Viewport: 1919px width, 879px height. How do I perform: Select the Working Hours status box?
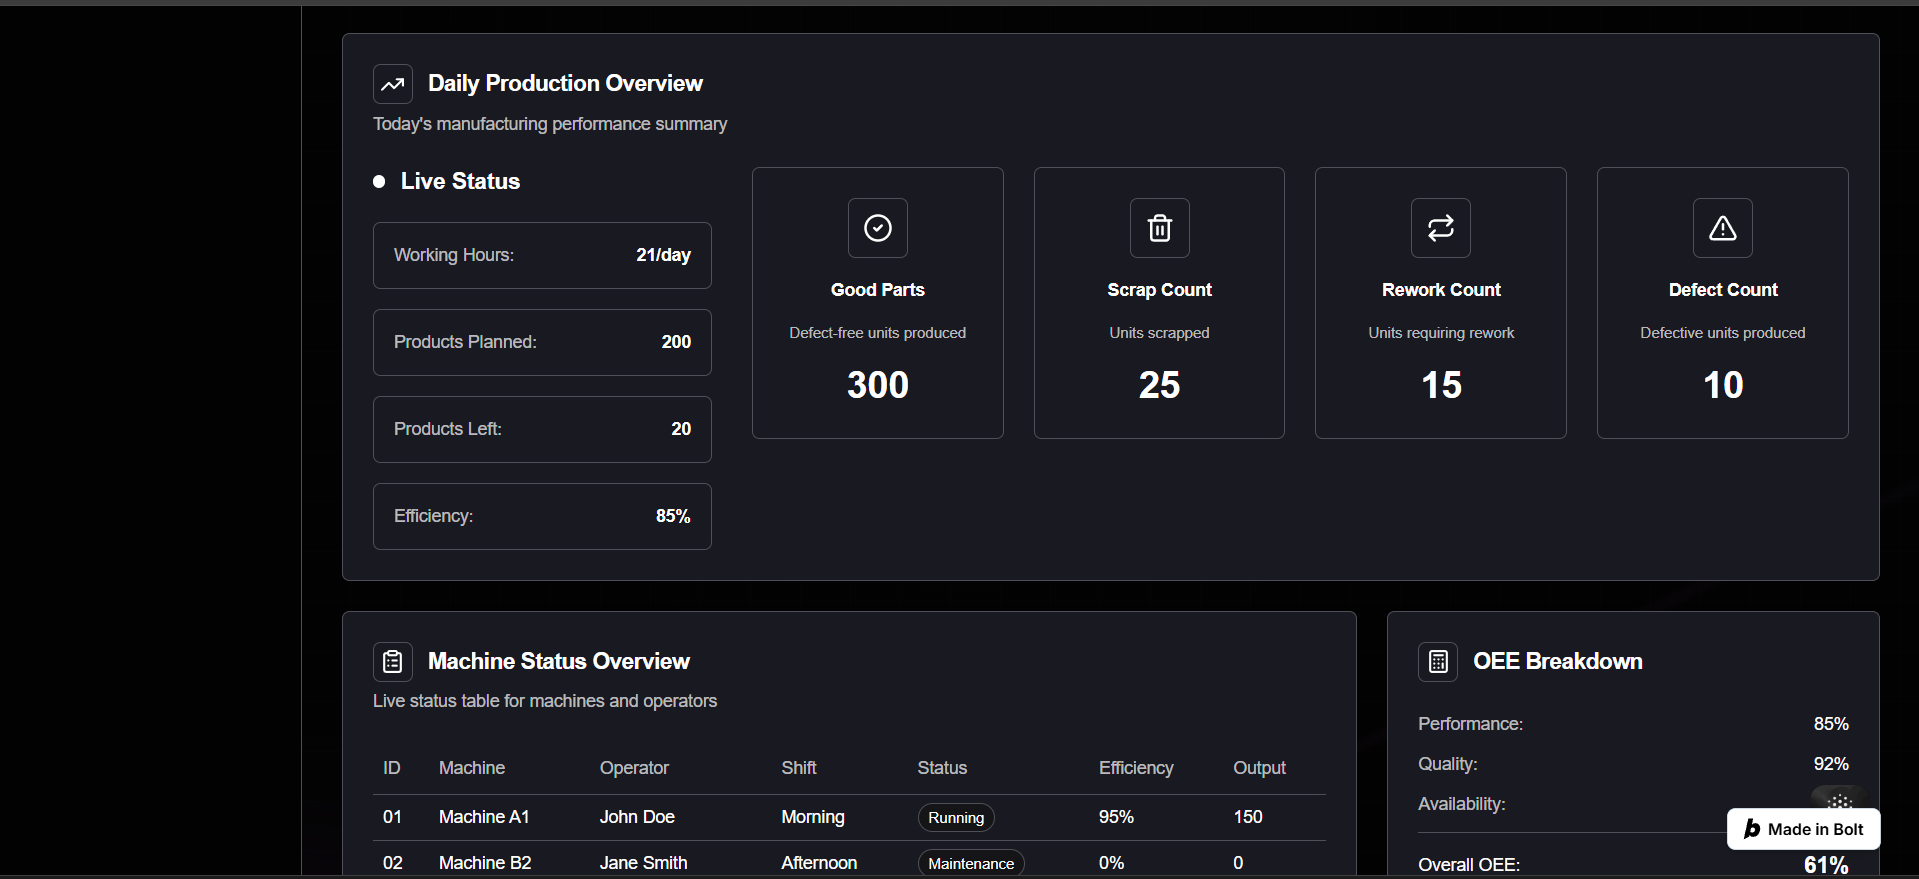coord(542,256)
